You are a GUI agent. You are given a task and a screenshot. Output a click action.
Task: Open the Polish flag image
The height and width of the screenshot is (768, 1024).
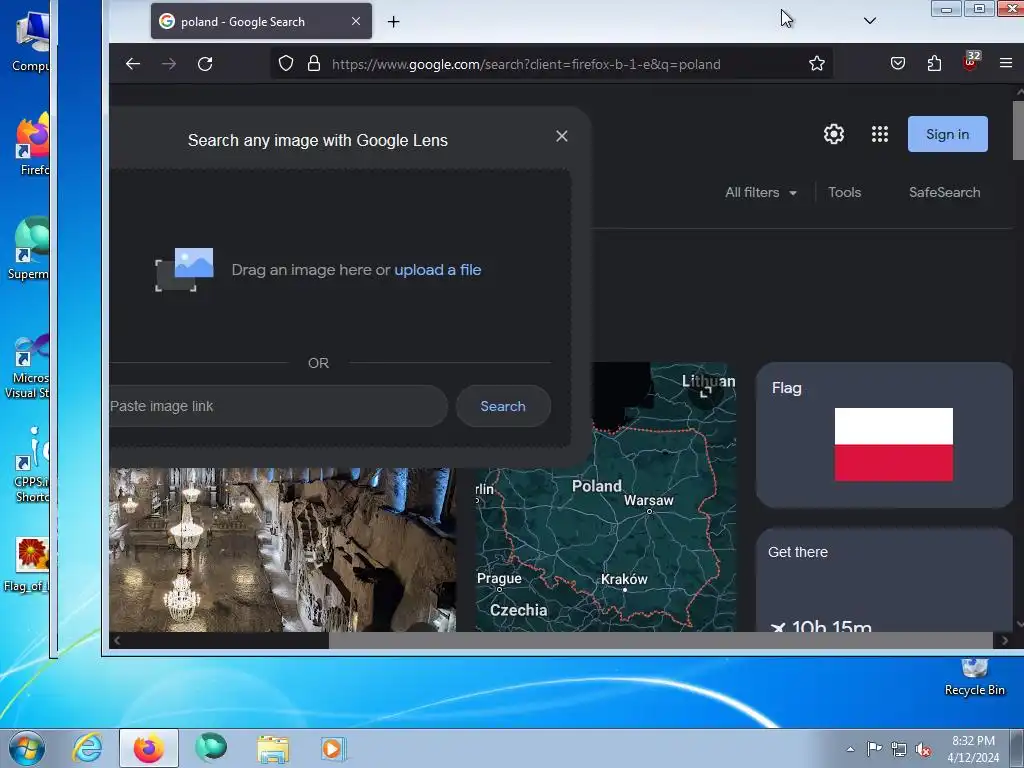click(893, 445)
